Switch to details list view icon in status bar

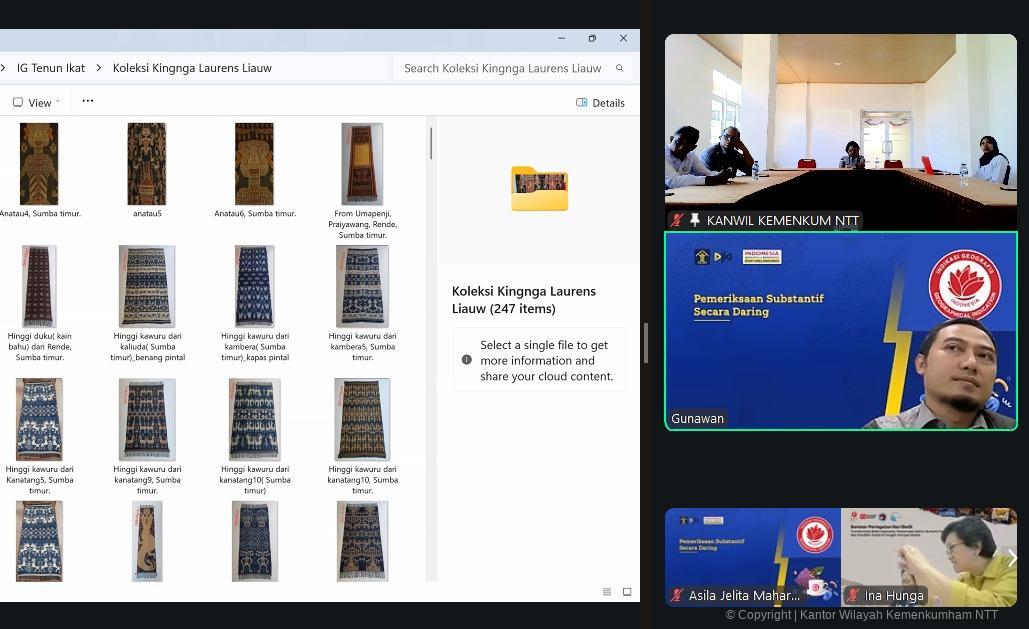click(607, 592)
